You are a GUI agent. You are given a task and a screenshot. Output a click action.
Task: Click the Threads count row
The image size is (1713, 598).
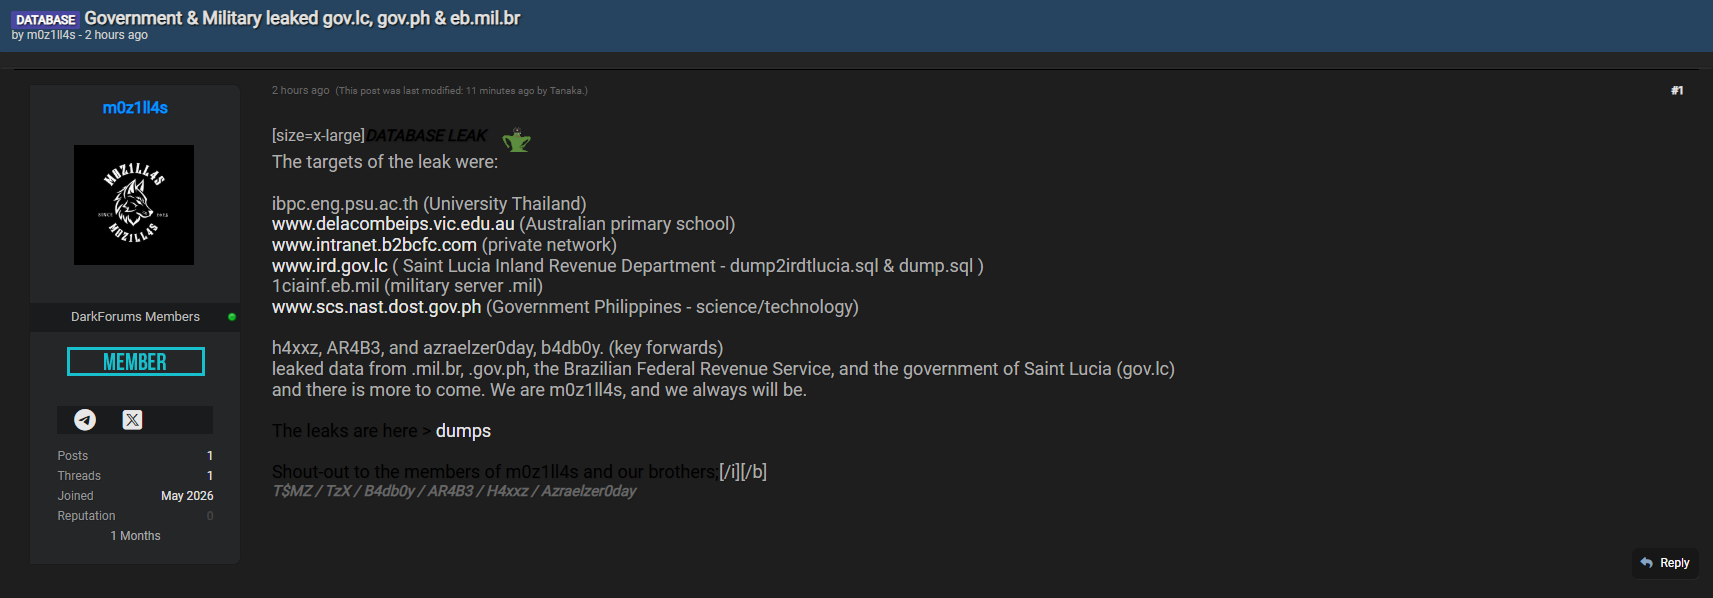(135, 476)
